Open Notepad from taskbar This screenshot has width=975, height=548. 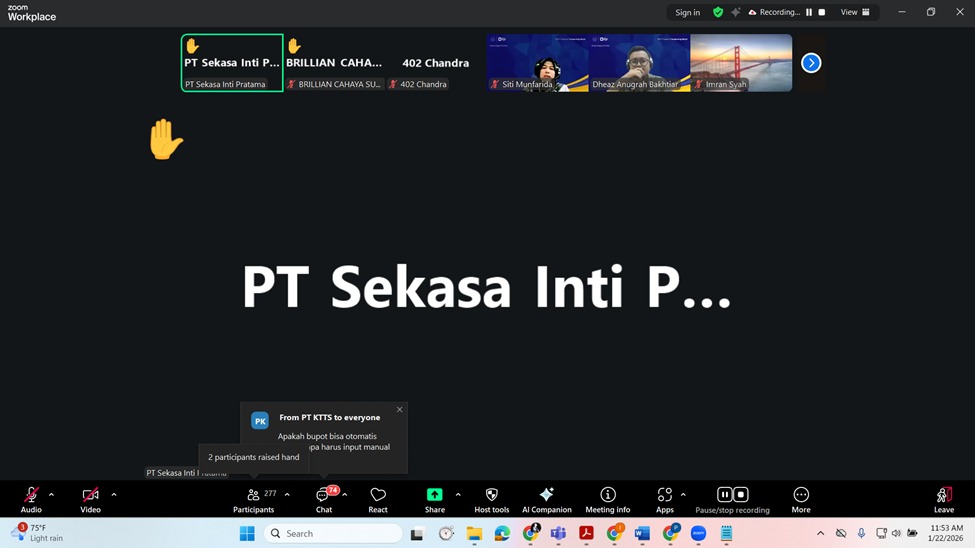tap(726, 534)
